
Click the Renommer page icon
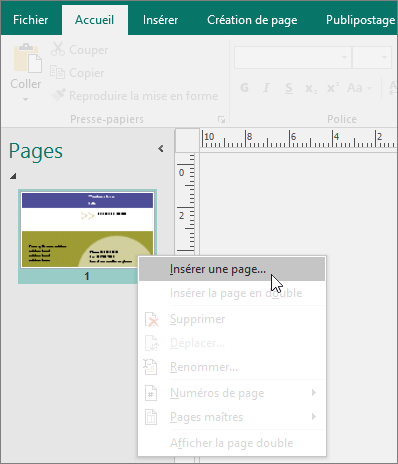pos(151,367)
